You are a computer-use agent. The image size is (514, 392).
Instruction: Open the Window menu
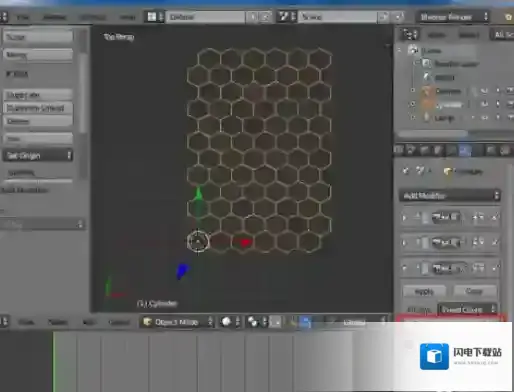point(93,17)
